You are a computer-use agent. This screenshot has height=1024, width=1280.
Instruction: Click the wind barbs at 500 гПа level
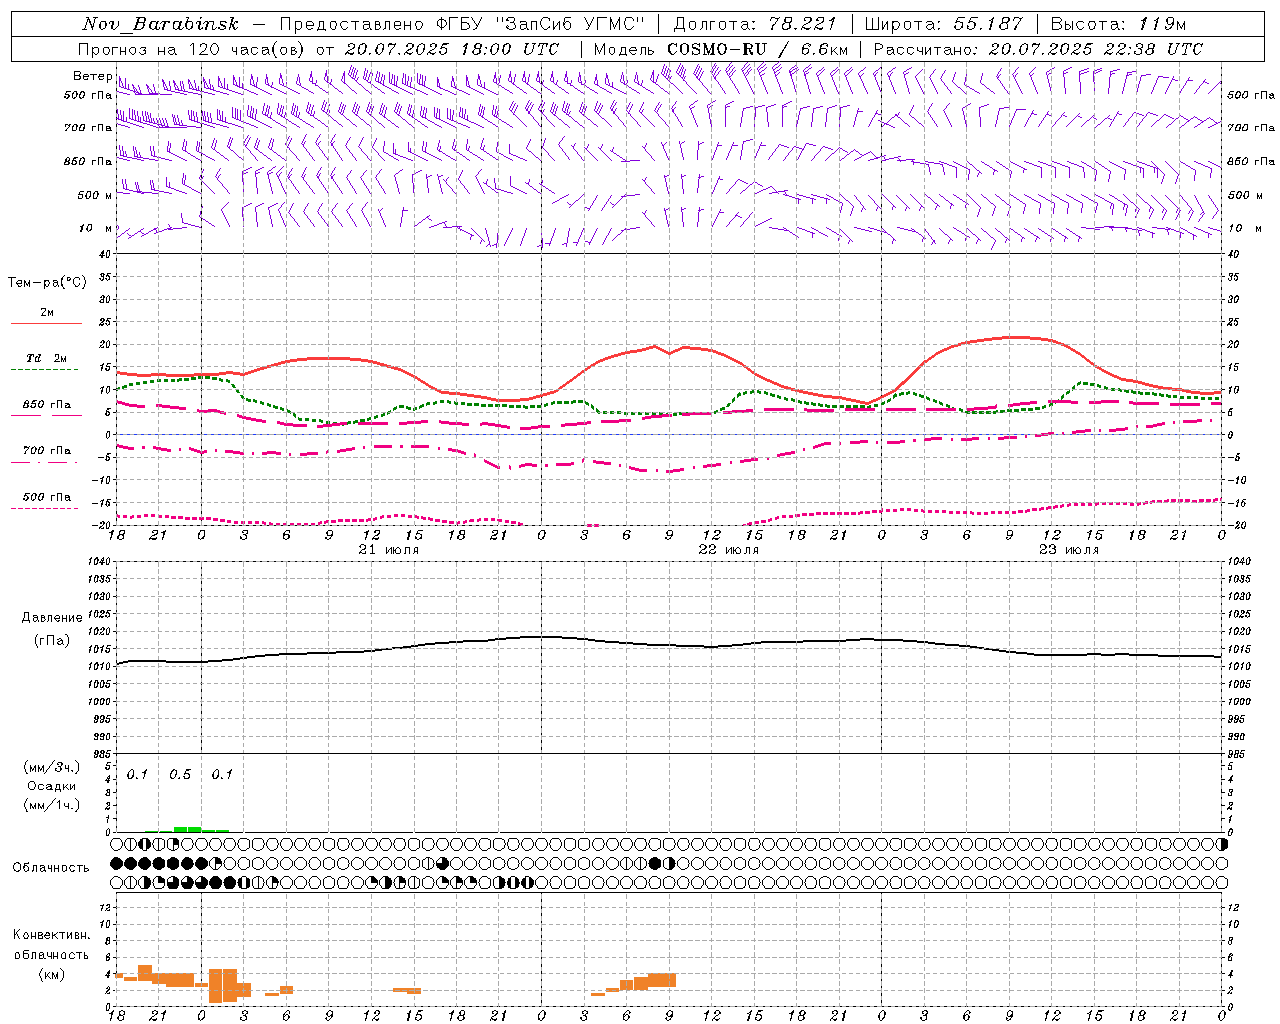coord(668,85)
